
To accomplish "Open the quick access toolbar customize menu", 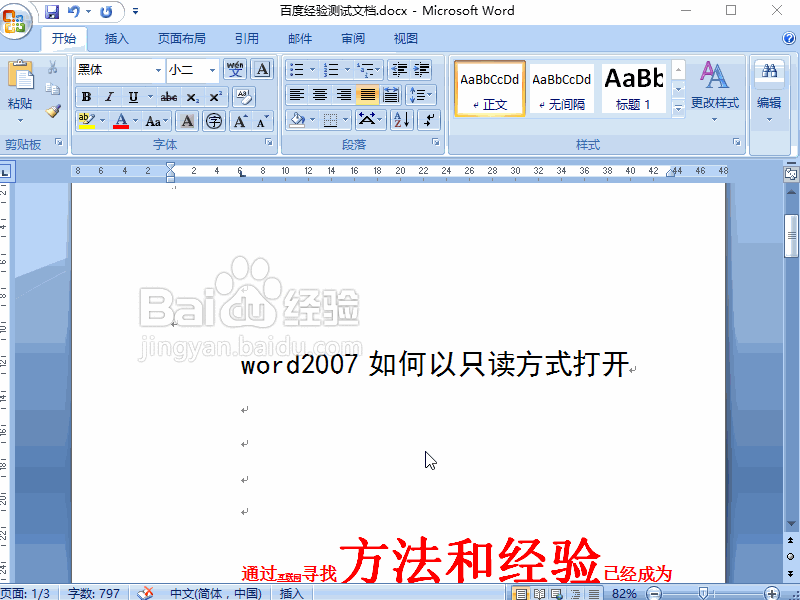I will point(135,11).
